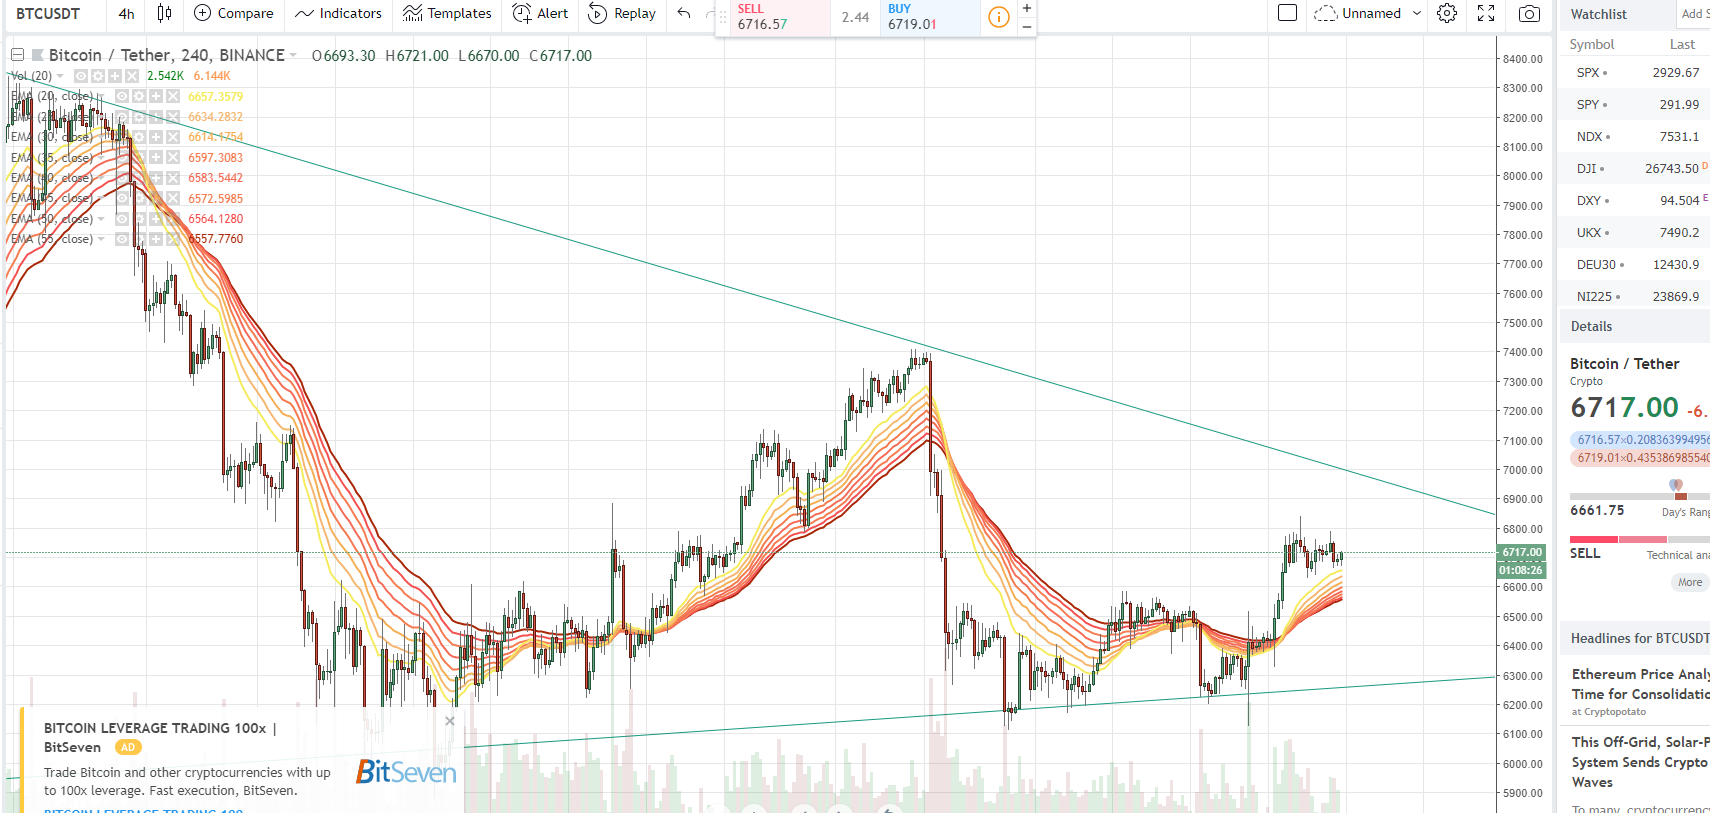Click the BitSeven logo
Screen dimensions: 1710x813
(406, 772)
